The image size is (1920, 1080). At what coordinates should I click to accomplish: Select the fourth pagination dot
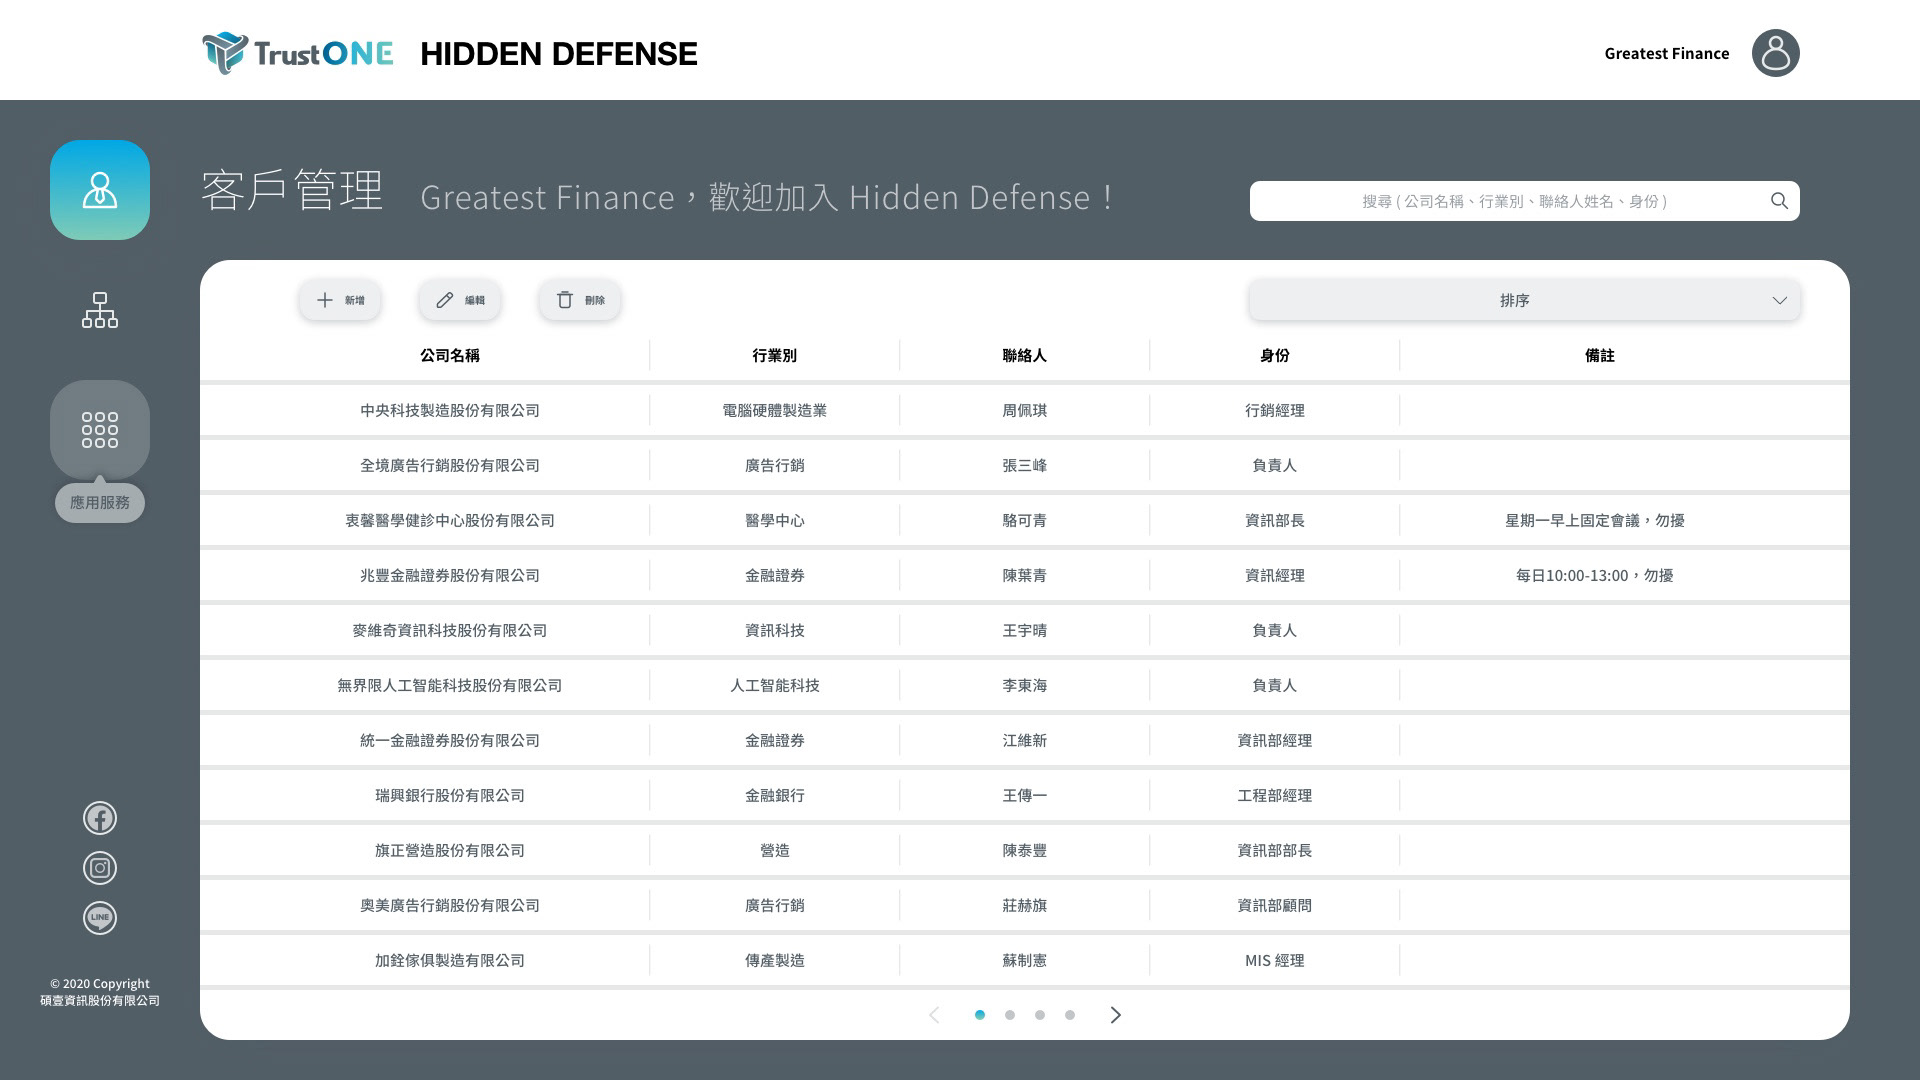(x=1070, y=1015)
